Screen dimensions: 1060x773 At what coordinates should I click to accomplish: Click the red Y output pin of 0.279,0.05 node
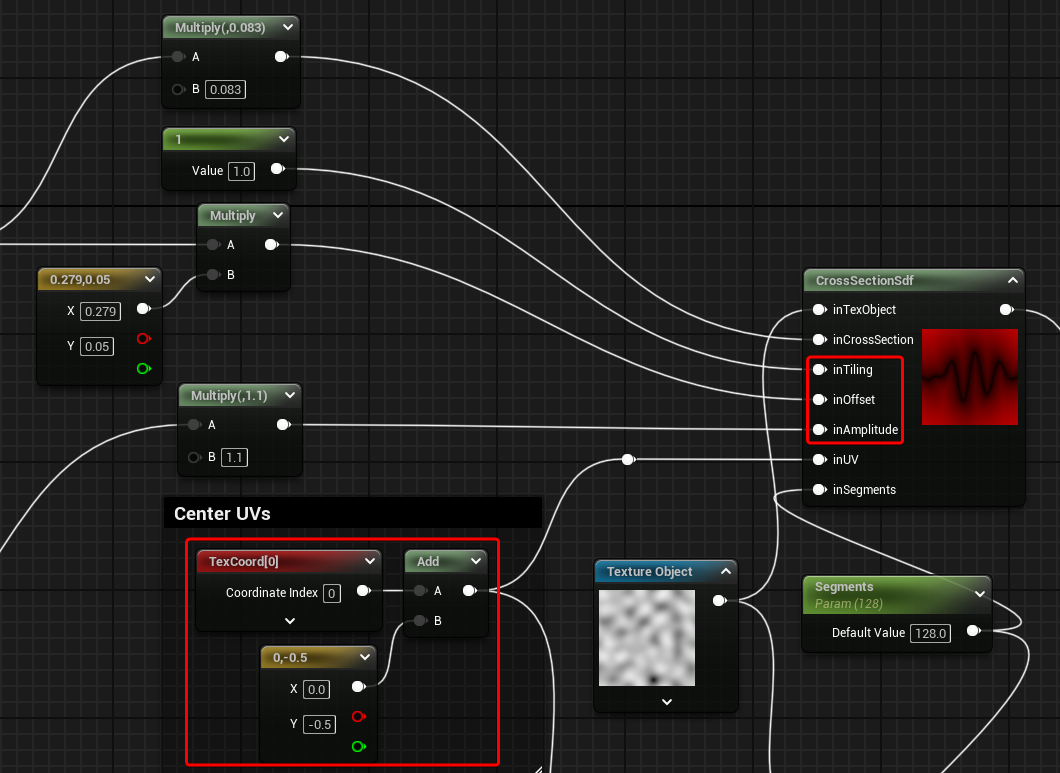pyautogui.click(x=143, y=339)
